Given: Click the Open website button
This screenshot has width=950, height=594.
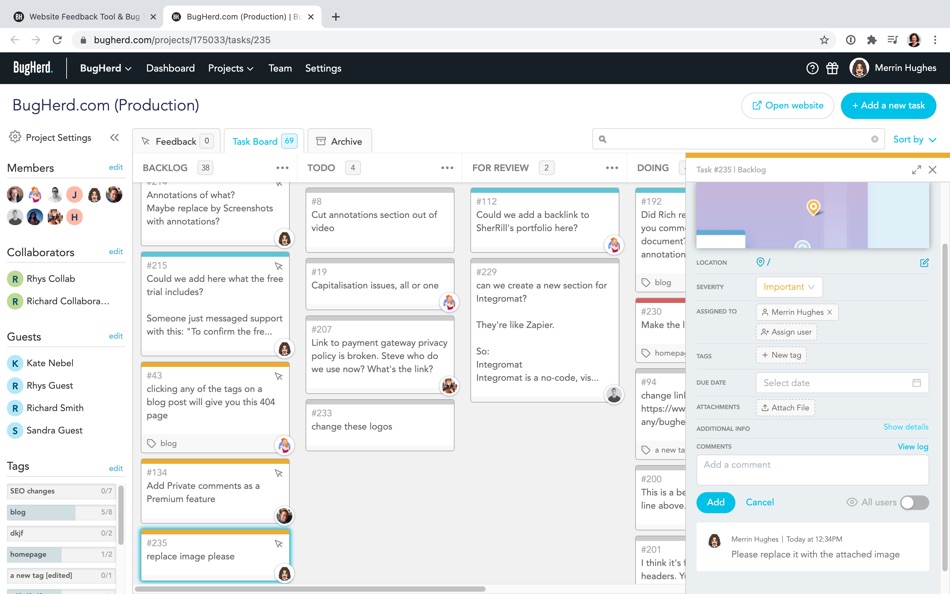Looking at the screenshot, I should point(788,105).
